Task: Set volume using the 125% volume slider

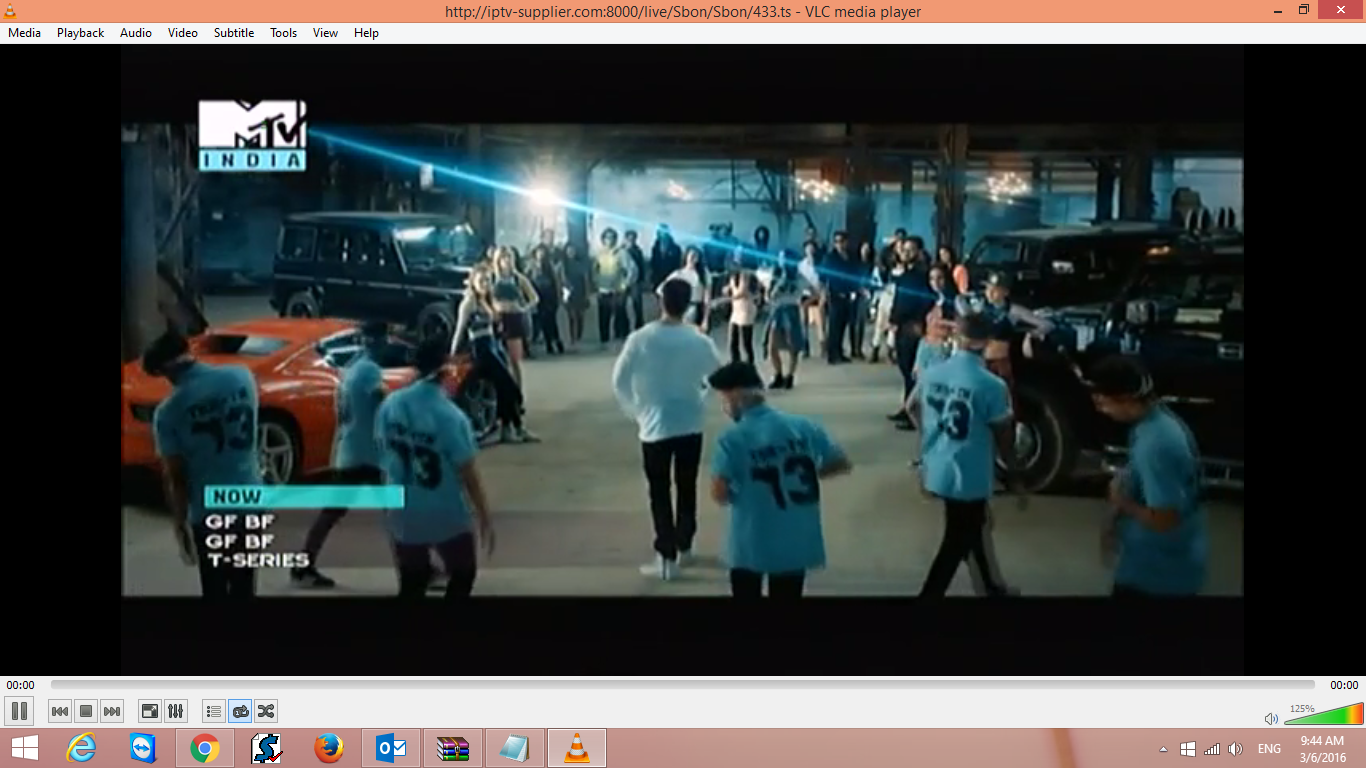Action: point(1323,713)
